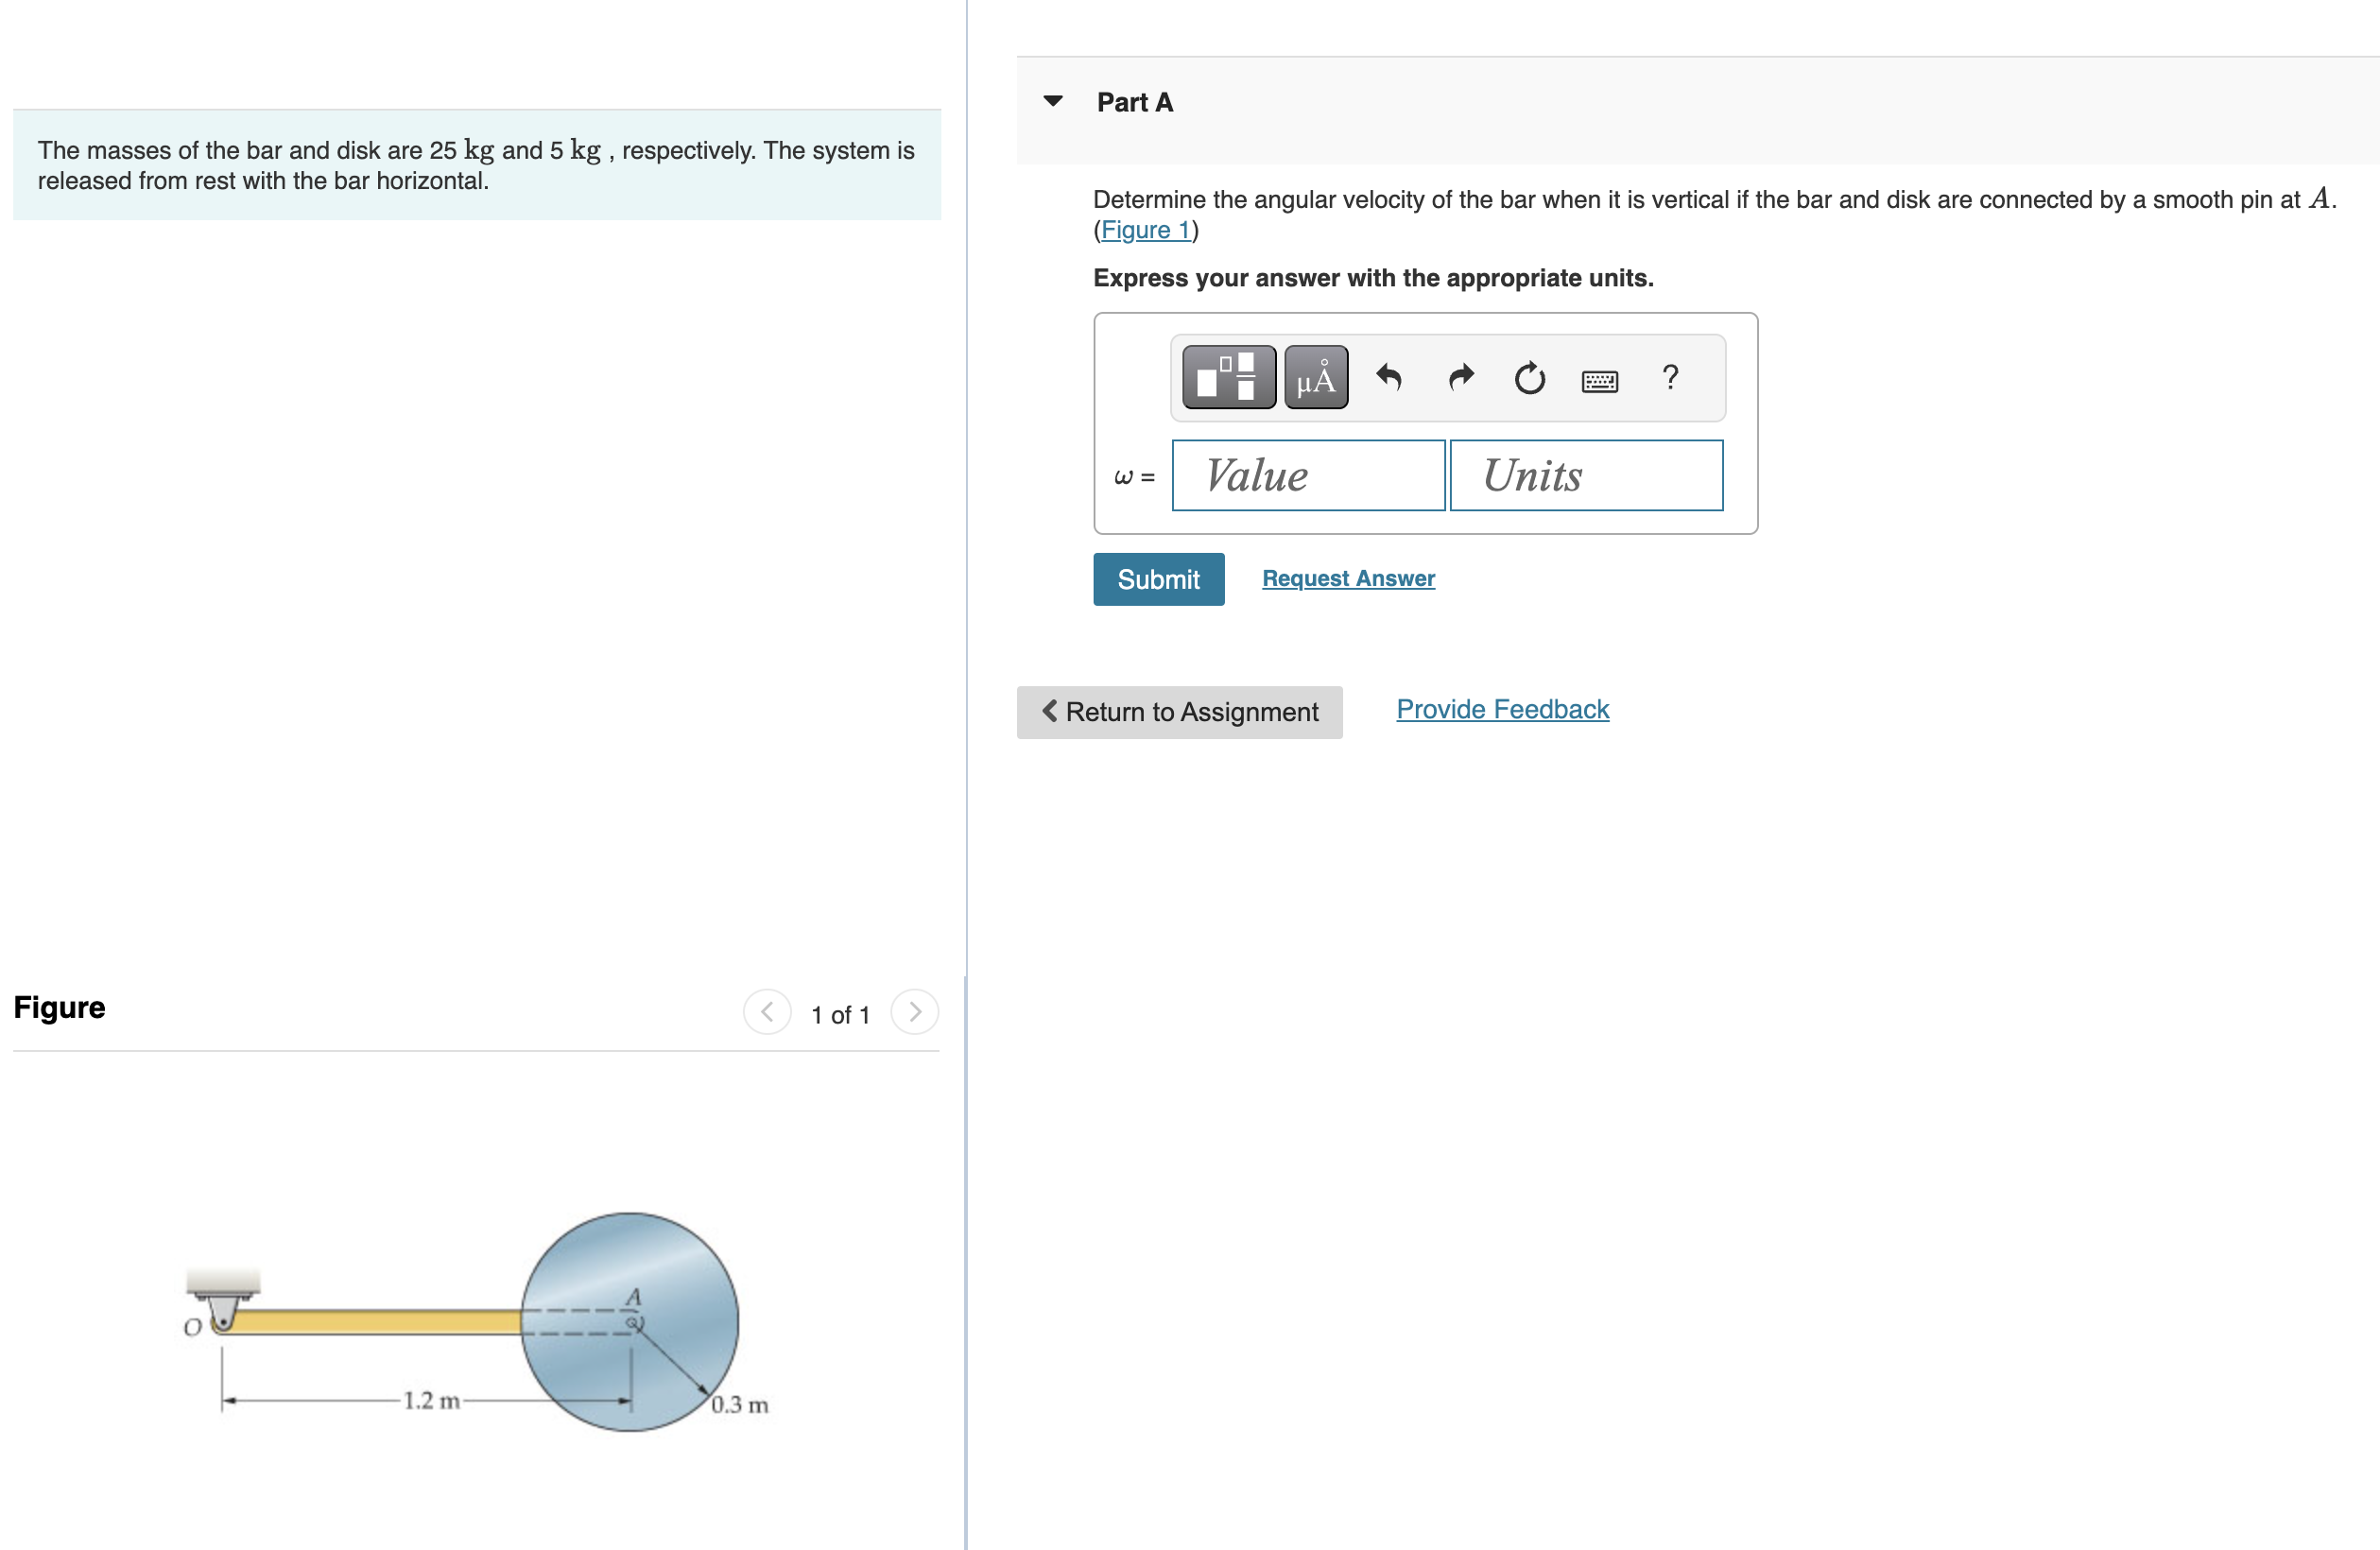
Task: Click the Units input field
Action: 1585,475
